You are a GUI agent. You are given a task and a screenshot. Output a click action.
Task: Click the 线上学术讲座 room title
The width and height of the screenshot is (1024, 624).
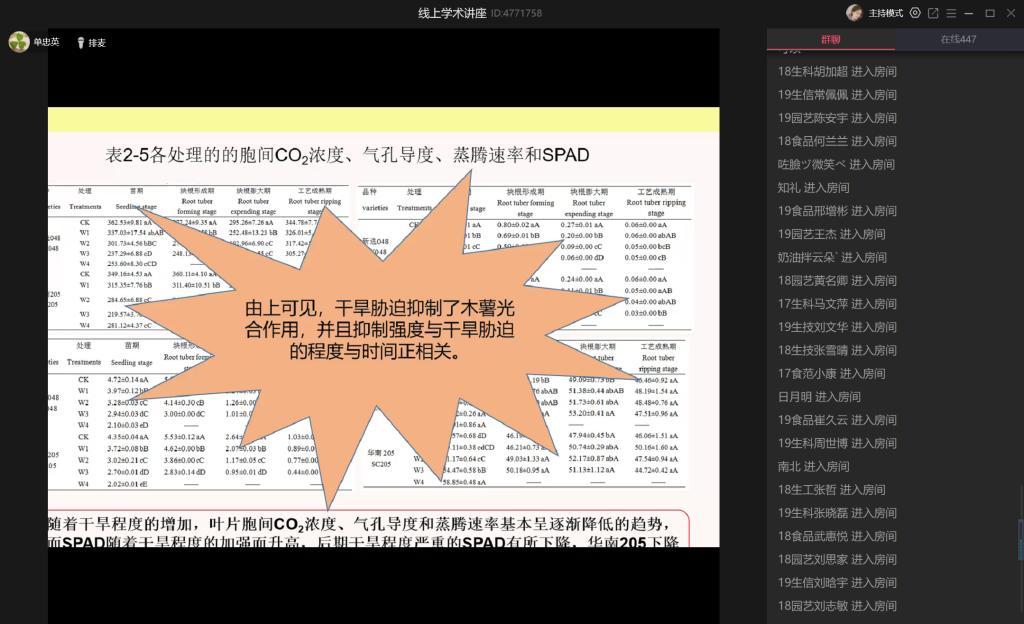(x=452, y=13)
